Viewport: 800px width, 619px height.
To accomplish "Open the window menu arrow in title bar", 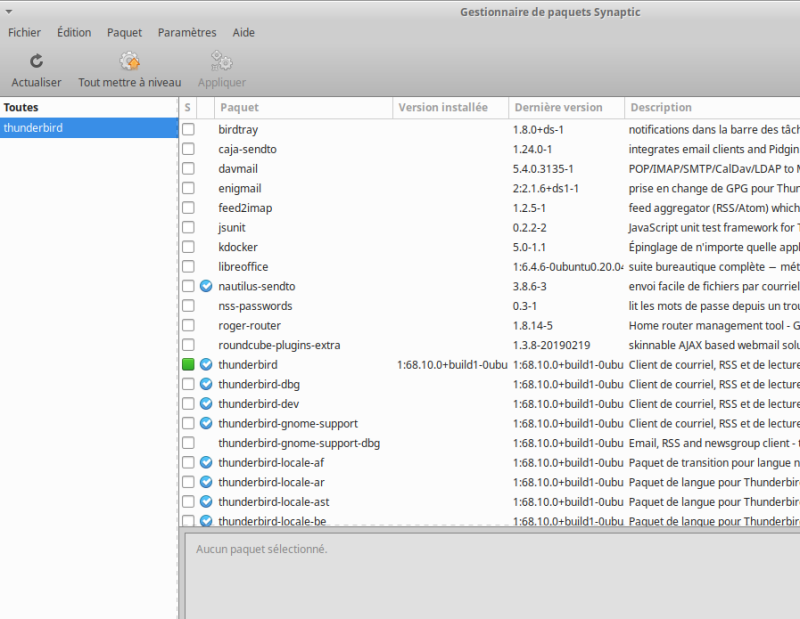I will 9,11.
